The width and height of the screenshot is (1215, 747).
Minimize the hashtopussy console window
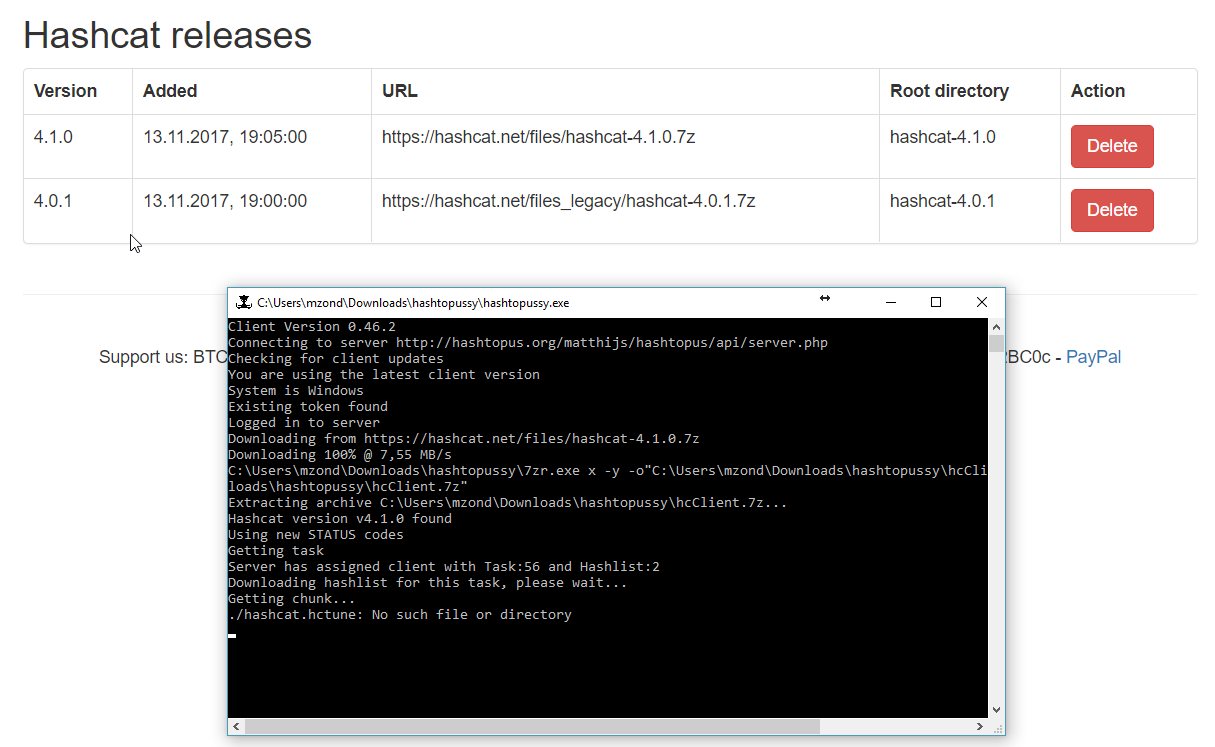pos(890,301)
